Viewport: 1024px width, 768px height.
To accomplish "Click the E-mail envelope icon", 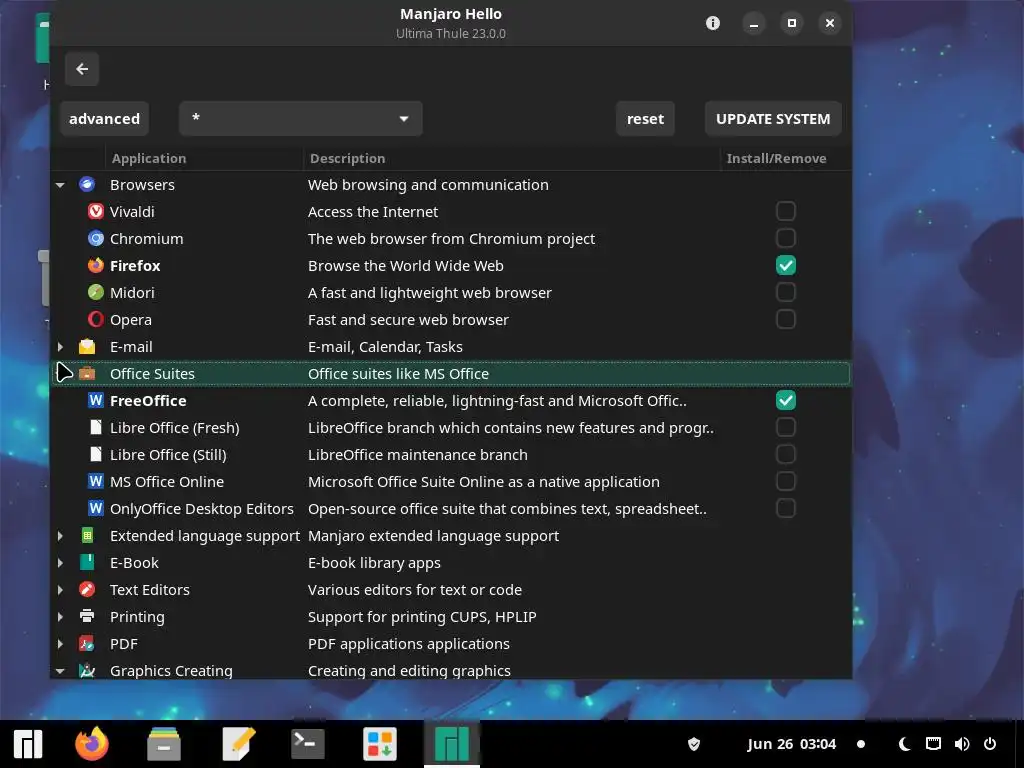I will pos(87,347).
